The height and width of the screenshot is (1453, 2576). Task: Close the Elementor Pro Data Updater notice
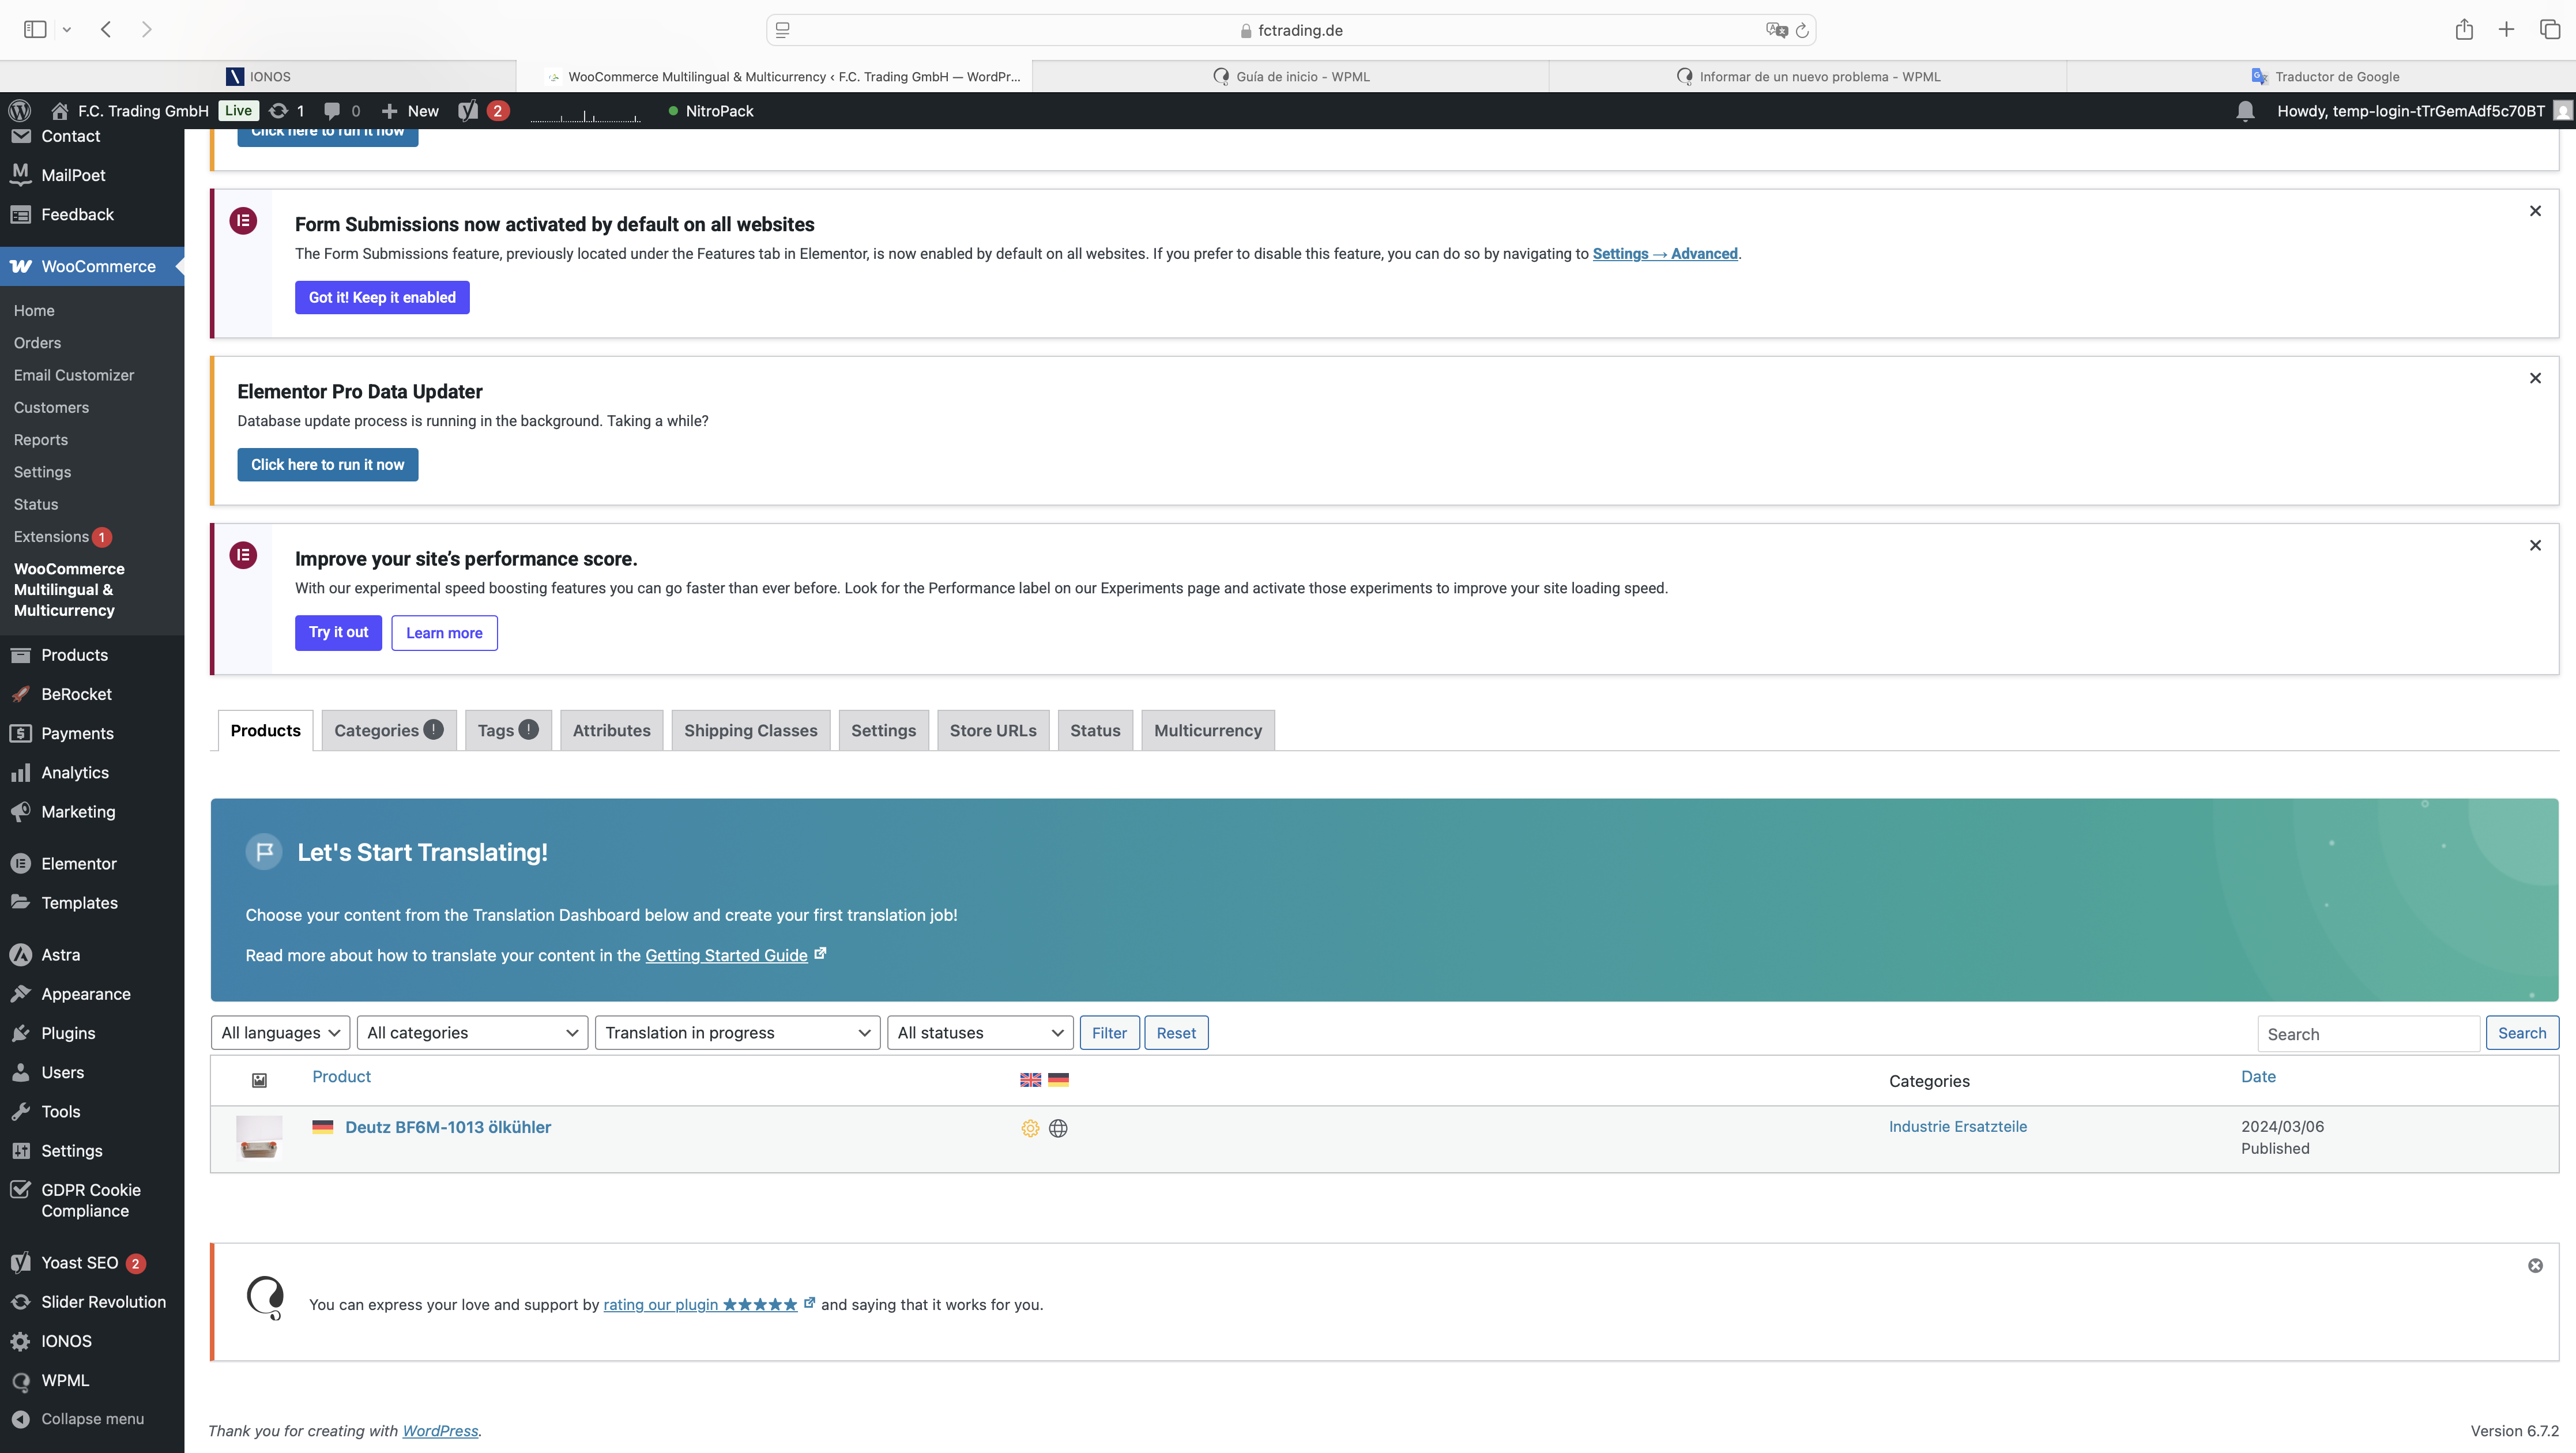(2535, 378)
